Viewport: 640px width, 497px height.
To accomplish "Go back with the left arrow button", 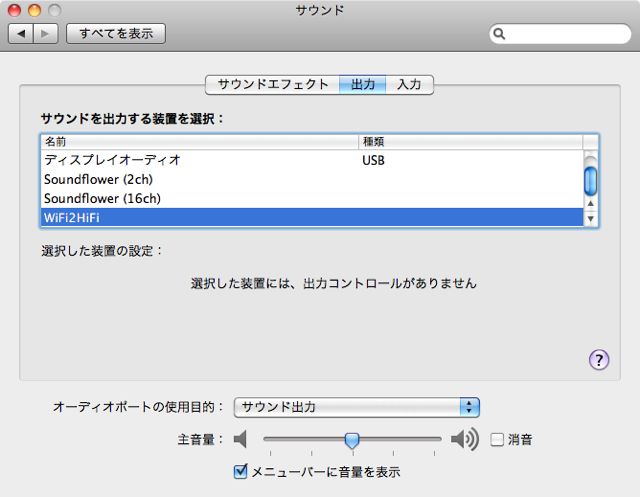I will click(x=21, y=33).
